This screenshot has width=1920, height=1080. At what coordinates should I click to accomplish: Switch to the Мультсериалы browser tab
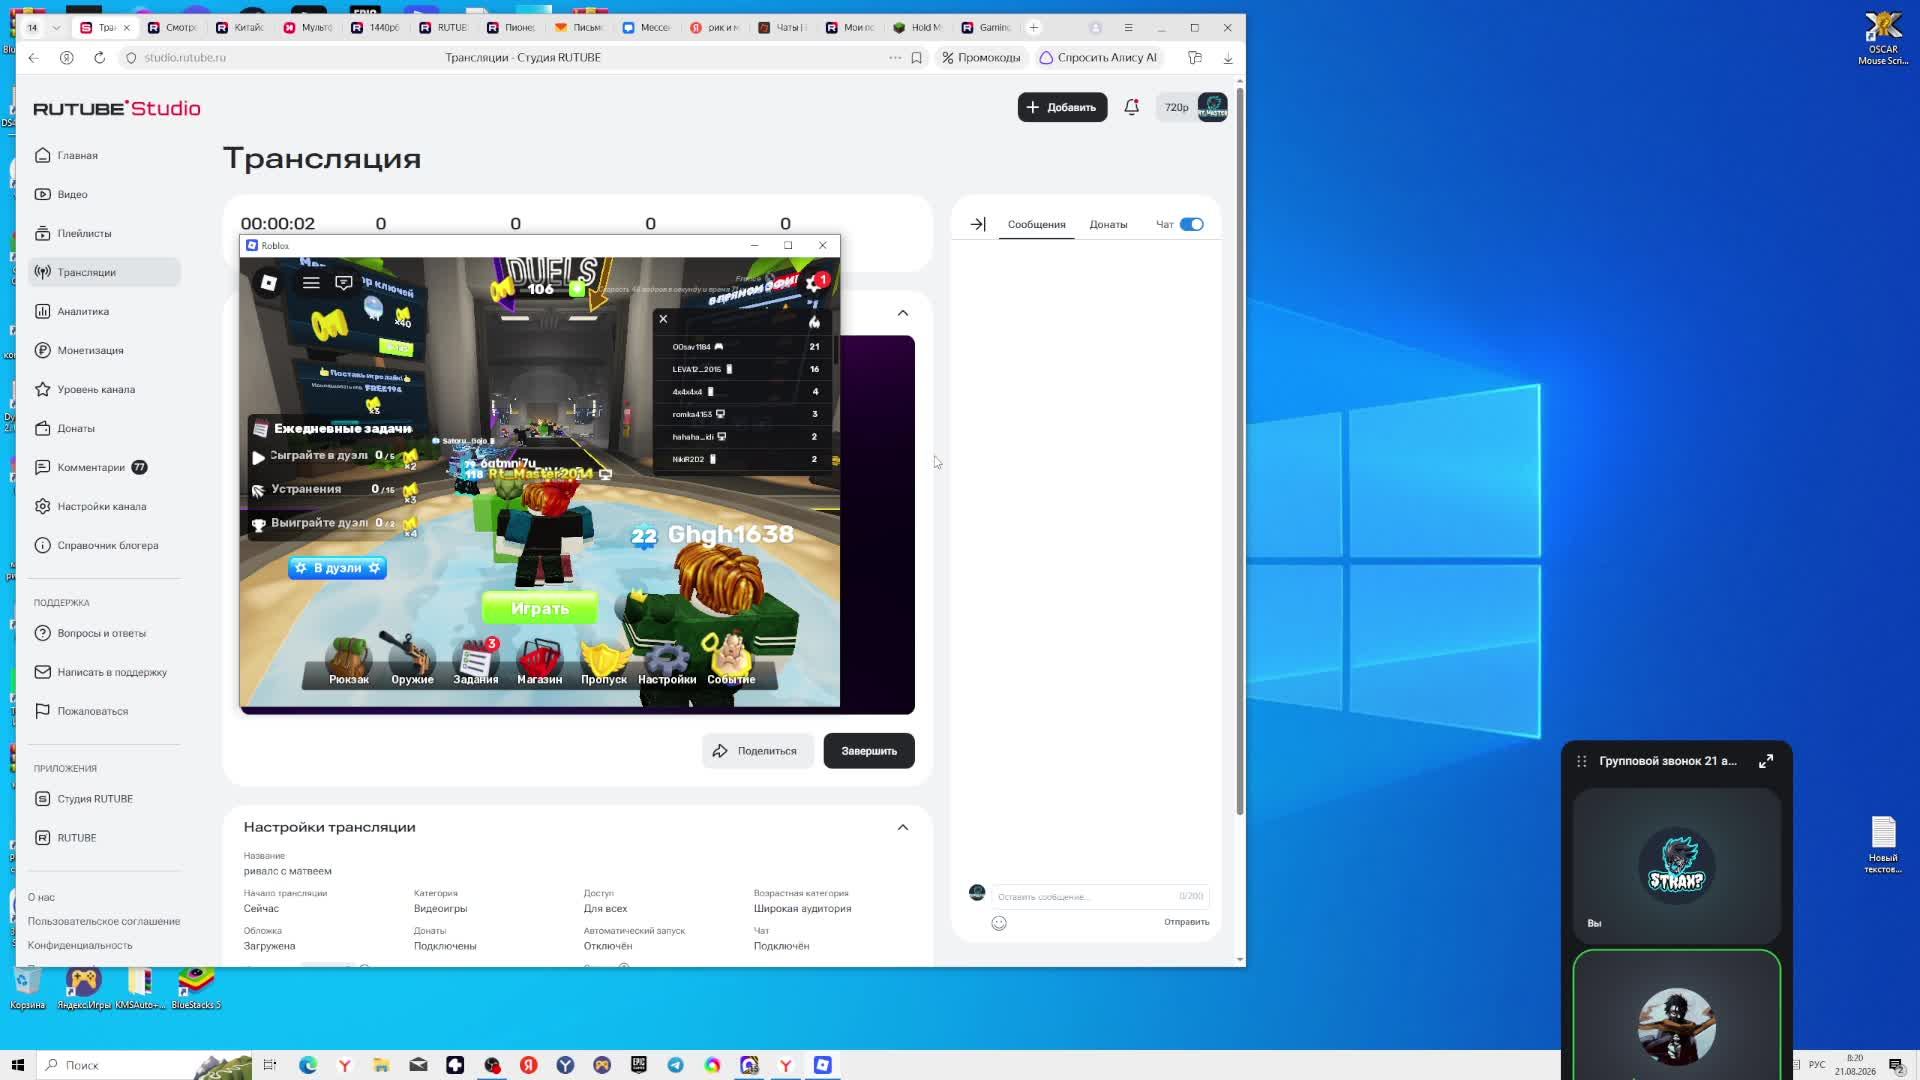[307, 28]
